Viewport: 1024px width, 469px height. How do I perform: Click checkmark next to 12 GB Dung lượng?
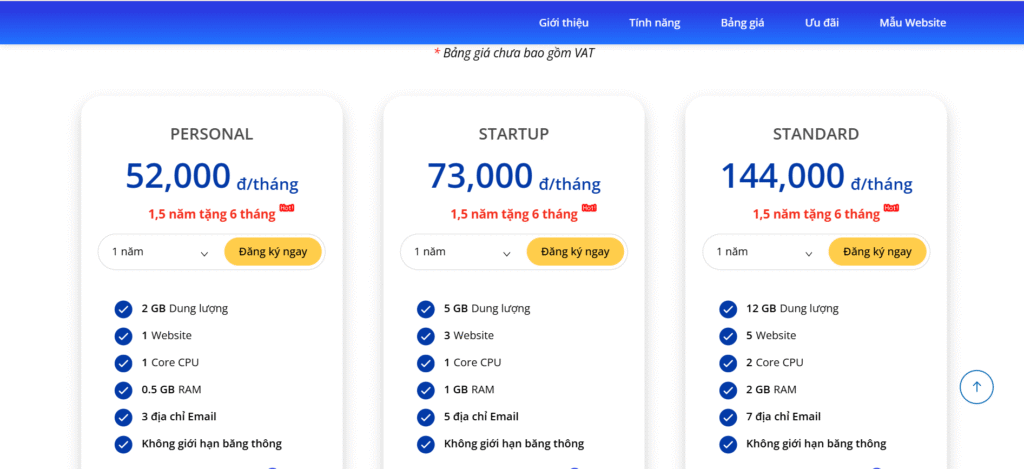click(727, 308)
